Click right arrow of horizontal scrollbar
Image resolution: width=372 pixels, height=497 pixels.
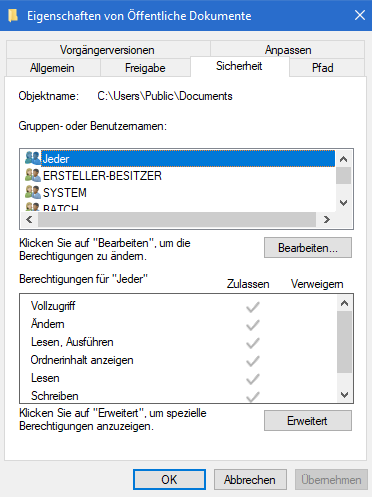point(327,219)
